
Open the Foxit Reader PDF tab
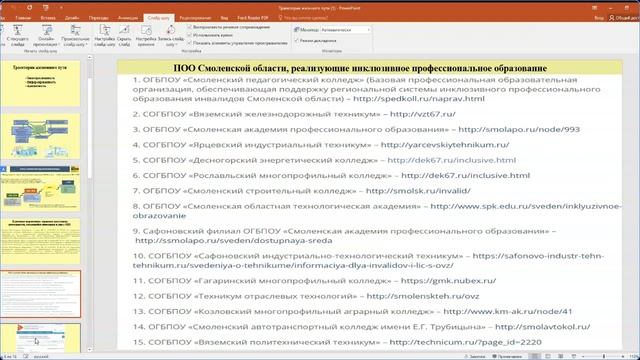(x=253, y=18)
